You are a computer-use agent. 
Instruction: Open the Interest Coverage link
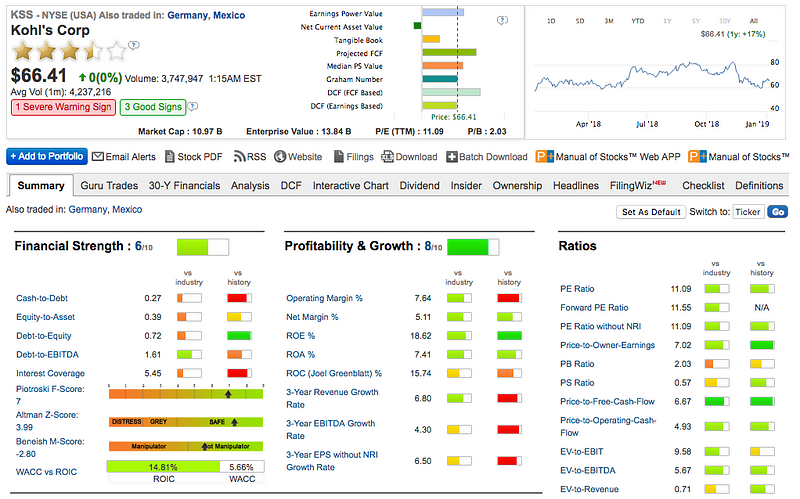[51, 373]
